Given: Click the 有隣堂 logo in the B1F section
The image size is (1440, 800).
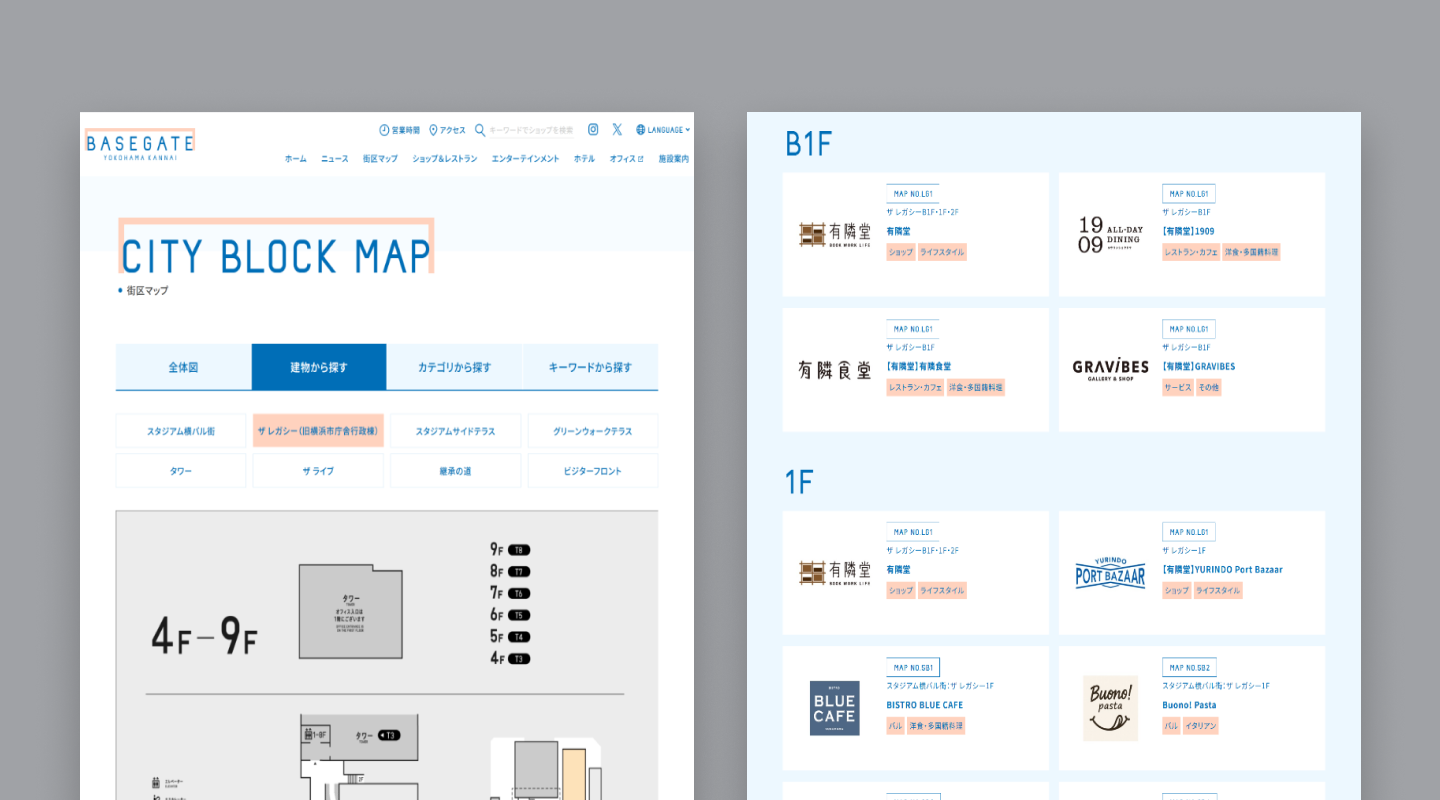Looking at the screenshot, I should point(835,235).
